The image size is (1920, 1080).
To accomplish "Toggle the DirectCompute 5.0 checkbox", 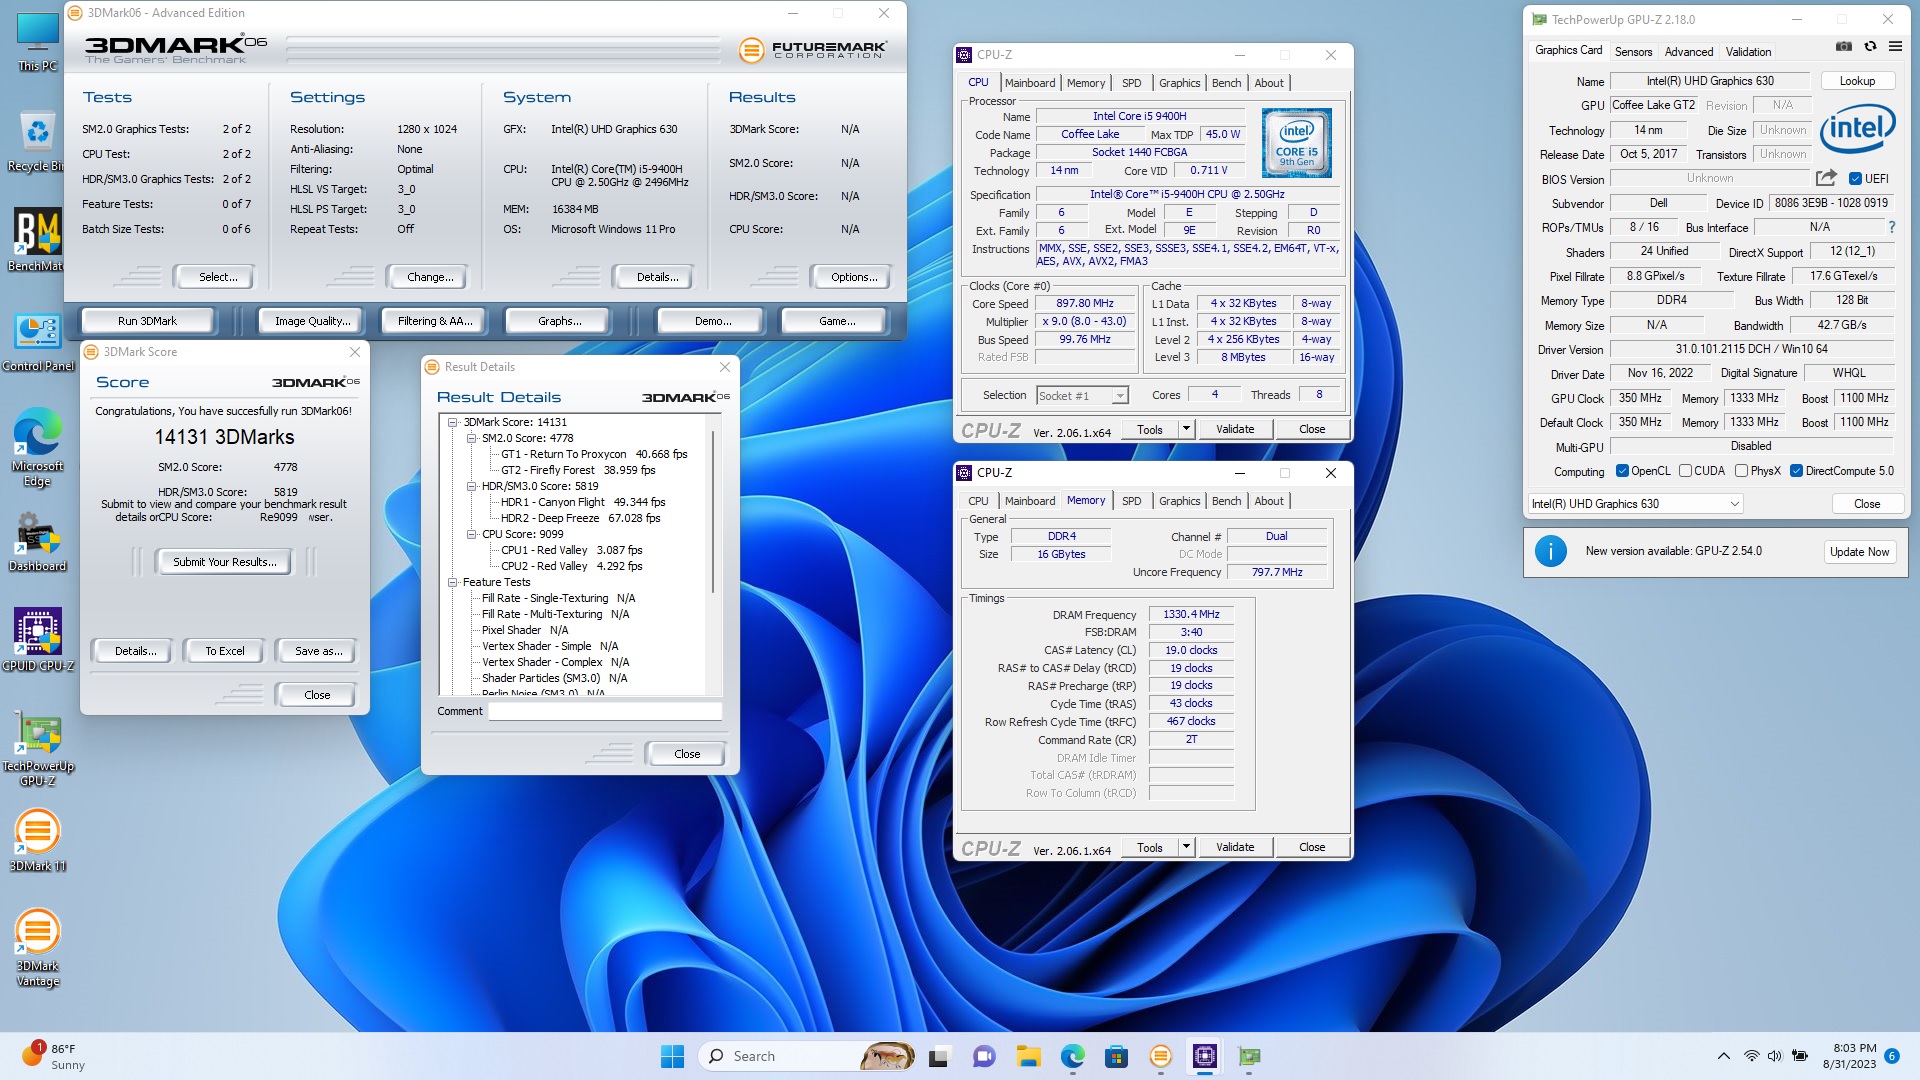I will tap(1796, 471).
